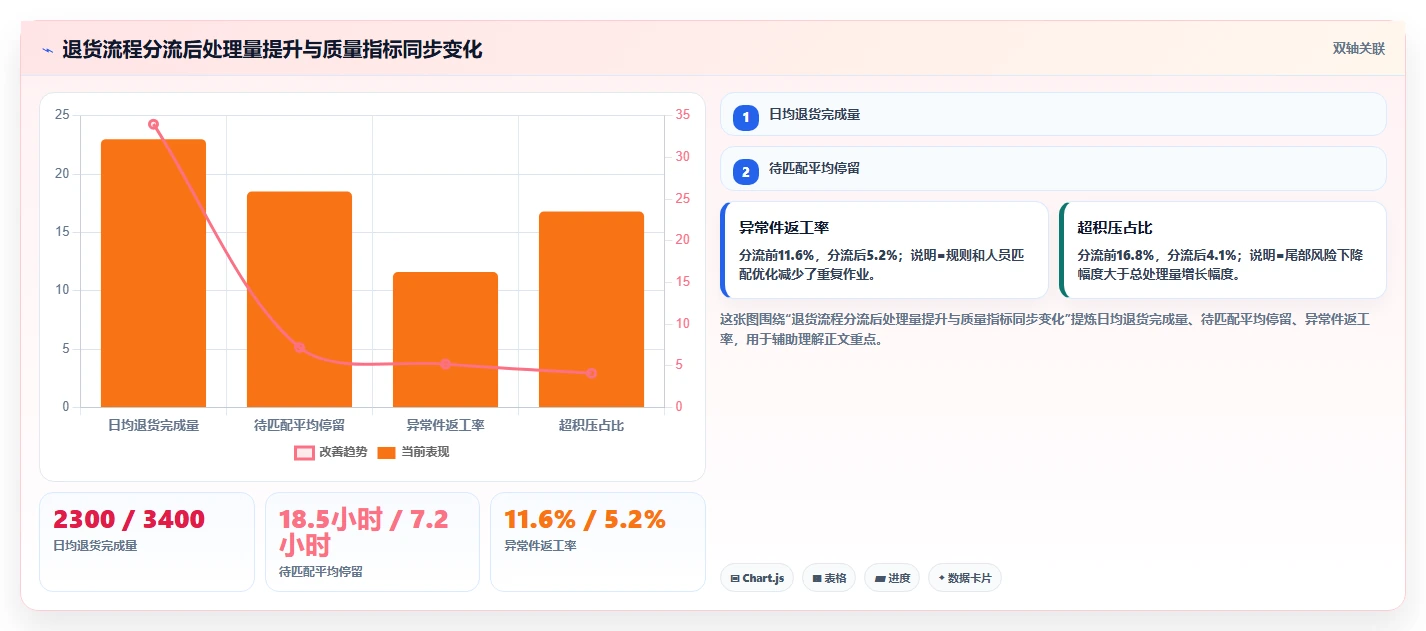The width and height of the screenshot is (1426, 631).
Task: Click the icon inside the Chart.js tag
Action: 735,578
